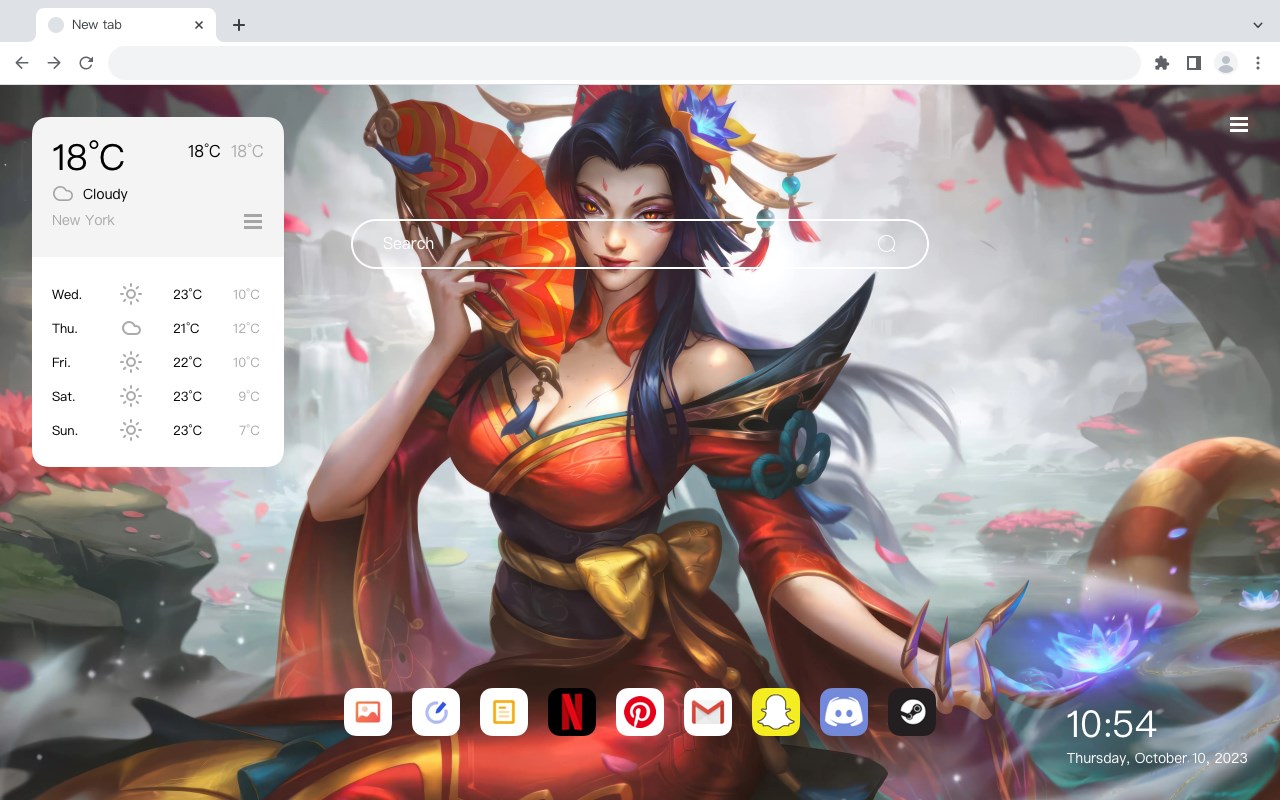Open the weather widget menu icon

click(x=253, y=221)
